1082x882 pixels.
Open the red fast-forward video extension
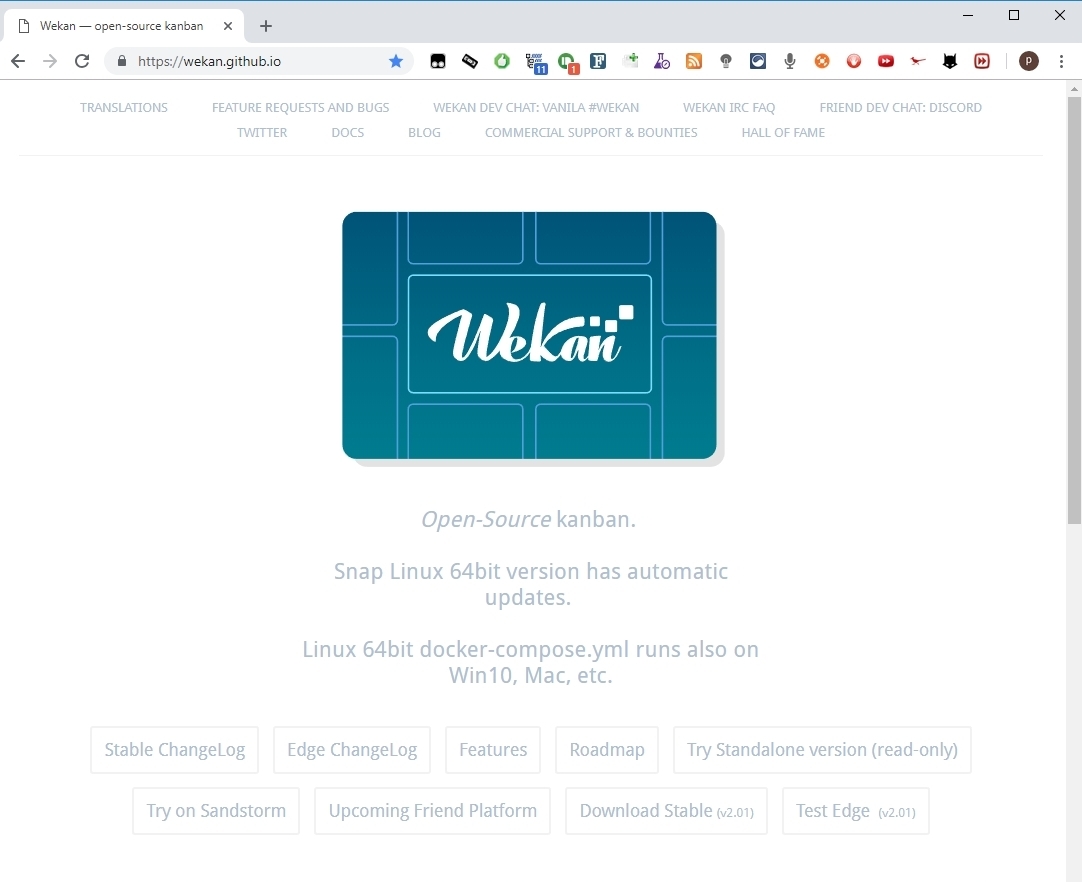coord(886,61)
